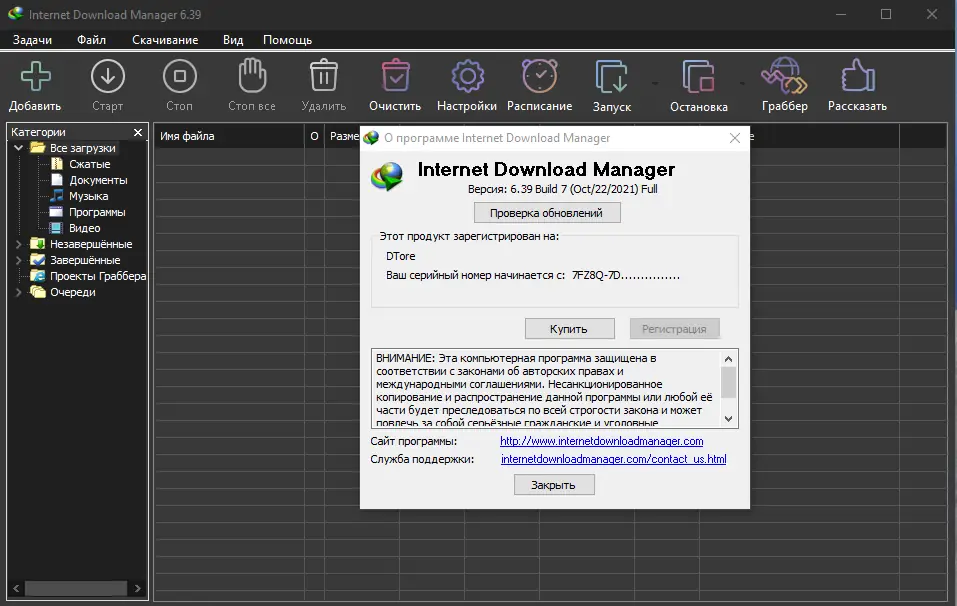Click the Рассказать thumbs-up icon
957x606 pixels.
[856, 77]
